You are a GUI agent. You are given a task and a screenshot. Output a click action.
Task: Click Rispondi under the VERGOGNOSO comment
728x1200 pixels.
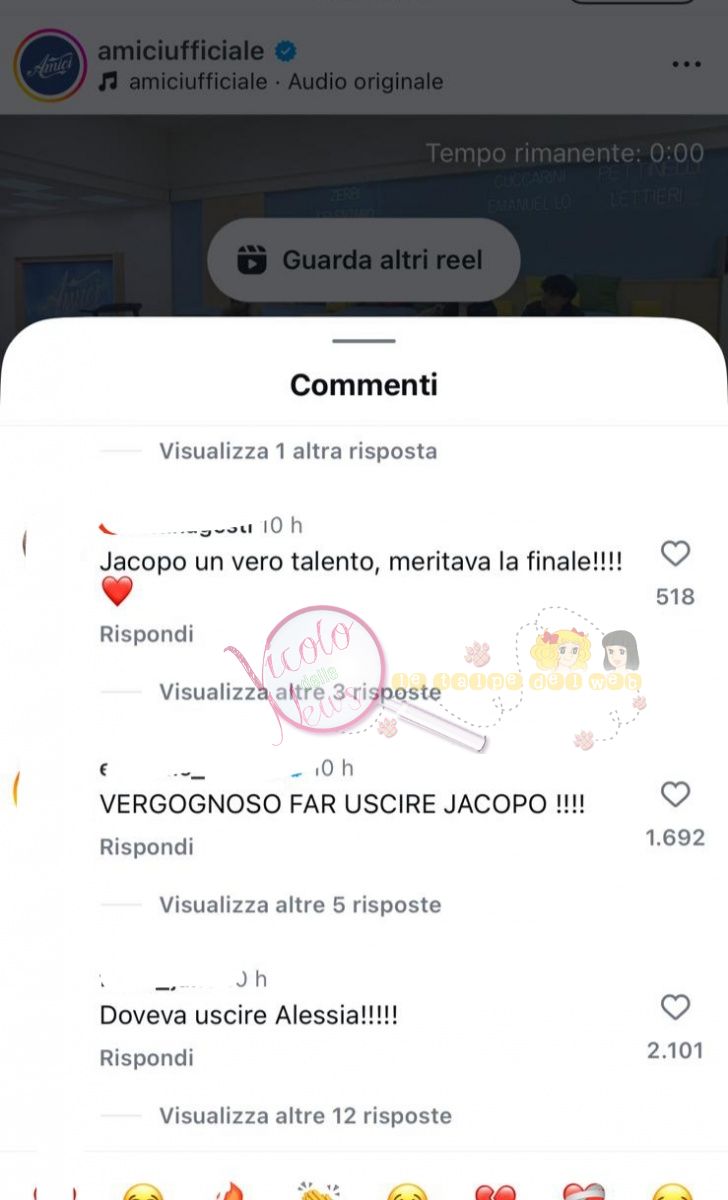pos(146,847)
